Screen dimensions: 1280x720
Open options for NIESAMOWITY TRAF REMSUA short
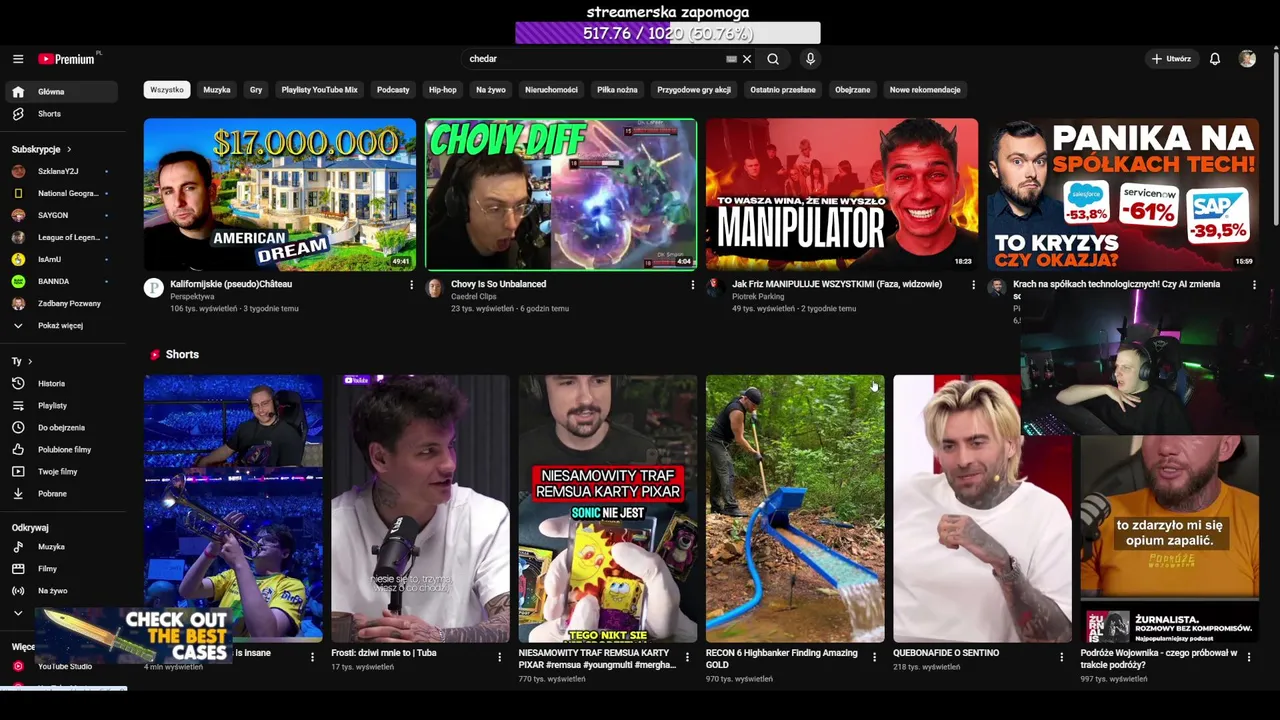coord(687,657)
